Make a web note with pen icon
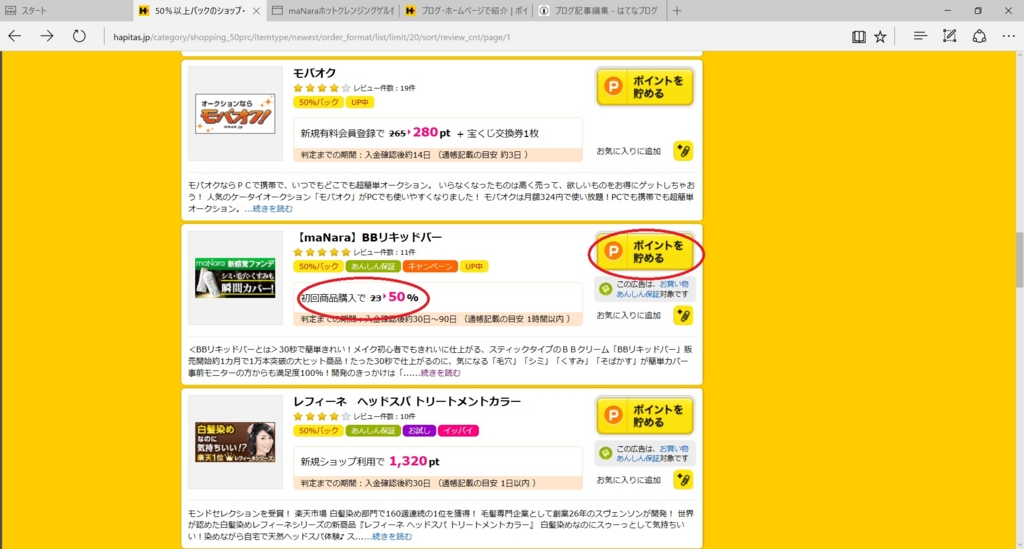The height and width of the screenshot is (549, 1024). coord(950,37)
